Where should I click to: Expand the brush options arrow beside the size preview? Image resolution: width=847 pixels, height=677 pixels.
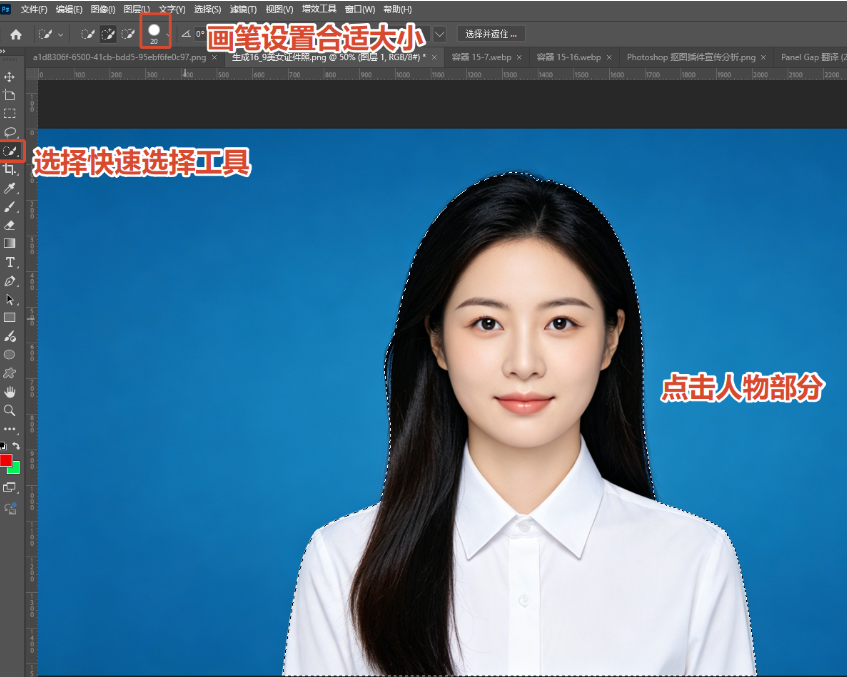[x=169, y=35]
